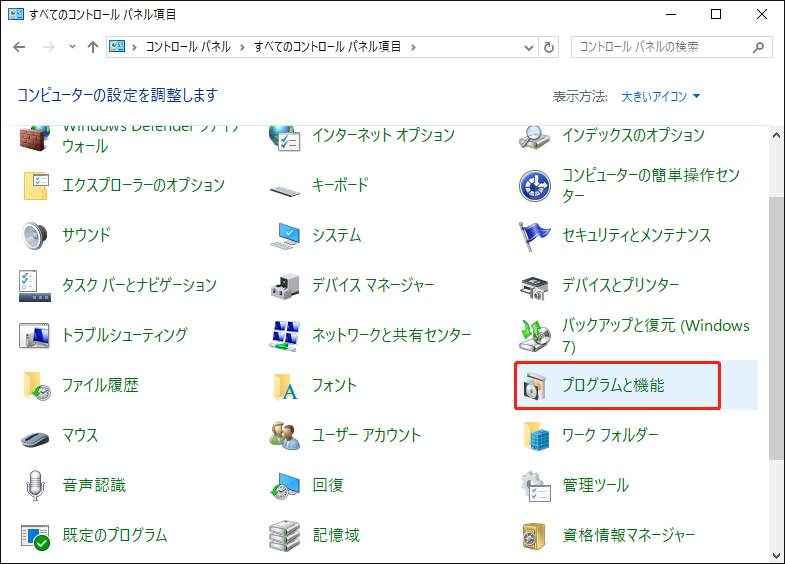Screen dimensions: 785x564
Task: Click the Internet Options globe icon
Action: click(284, 138)
